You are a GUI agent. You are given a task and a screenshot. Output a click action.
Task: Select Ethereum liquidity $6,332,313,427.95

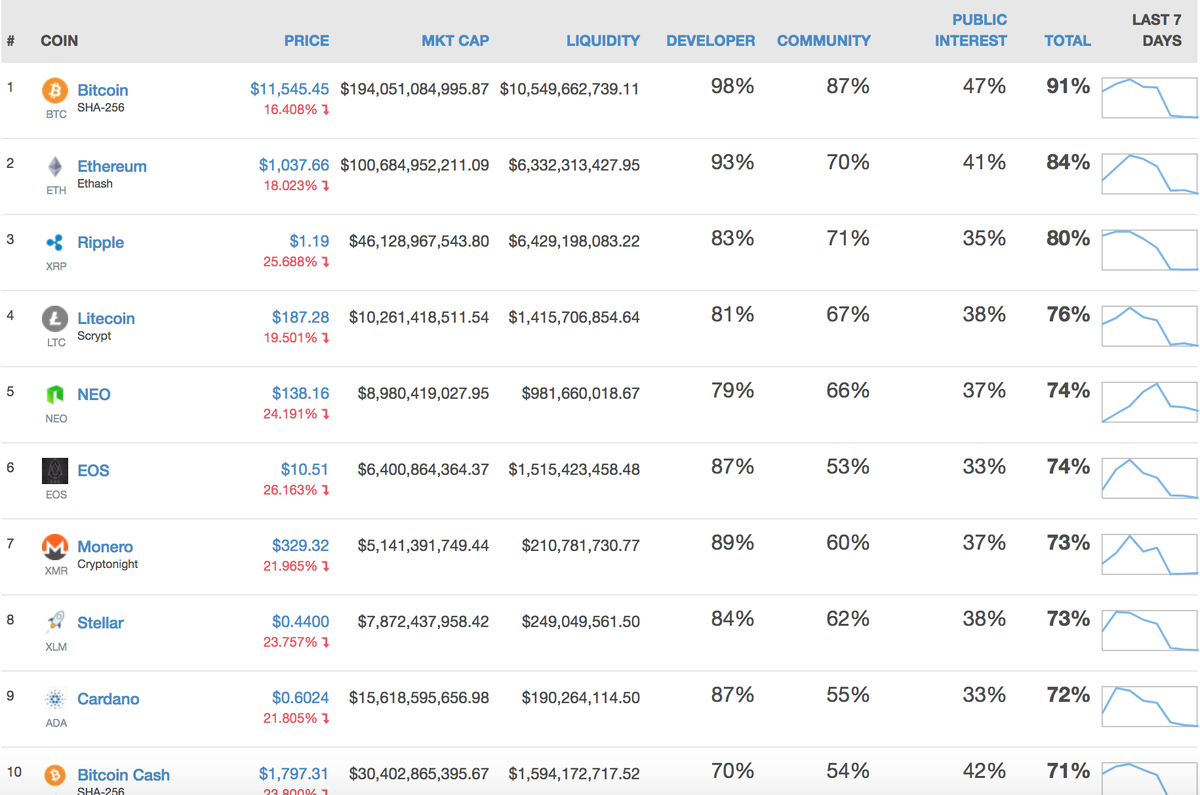tap(574, 165)
